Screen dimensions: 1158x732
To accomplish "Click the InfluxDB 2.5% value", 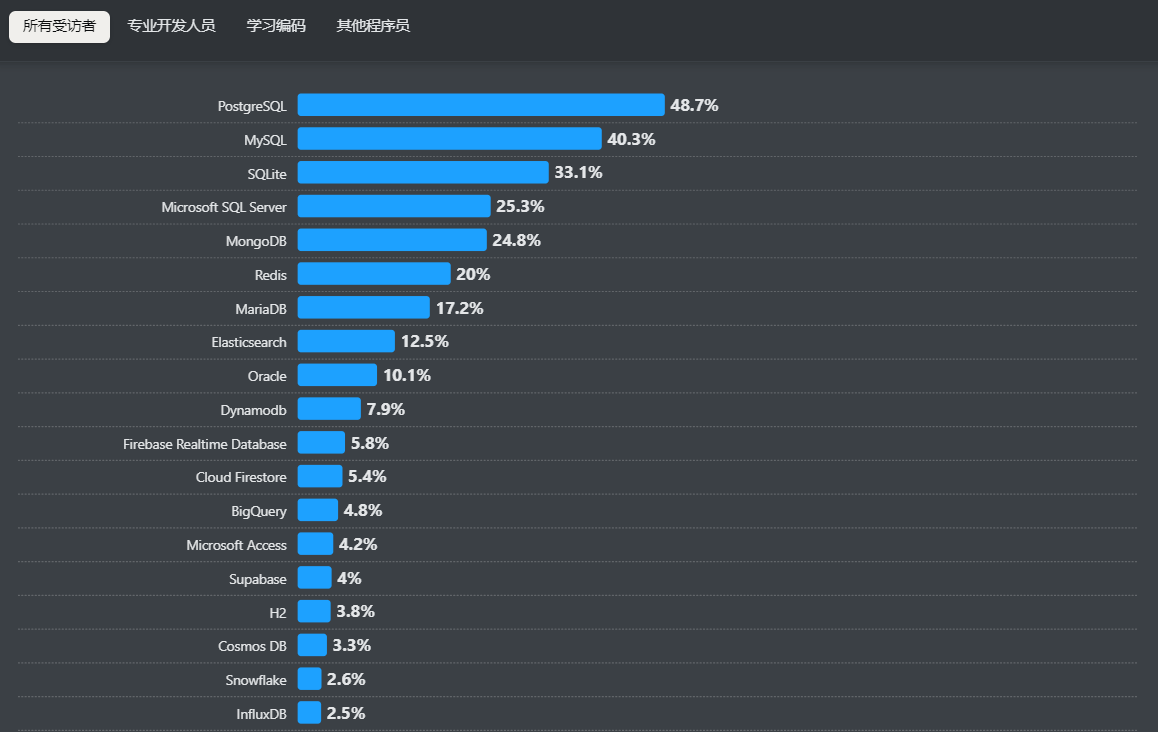I will coord(346,714).
